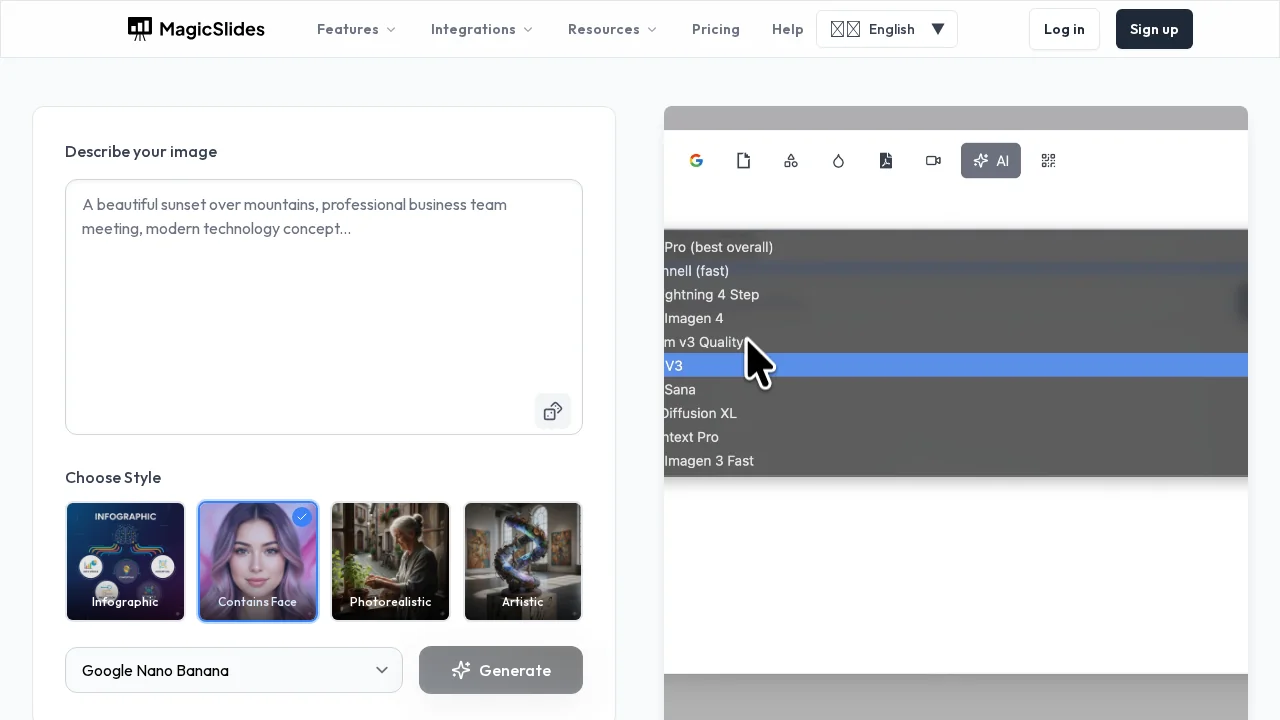
Task: Click the AI toolbar button
Action: pyautogui.click(x=991, y=160)
